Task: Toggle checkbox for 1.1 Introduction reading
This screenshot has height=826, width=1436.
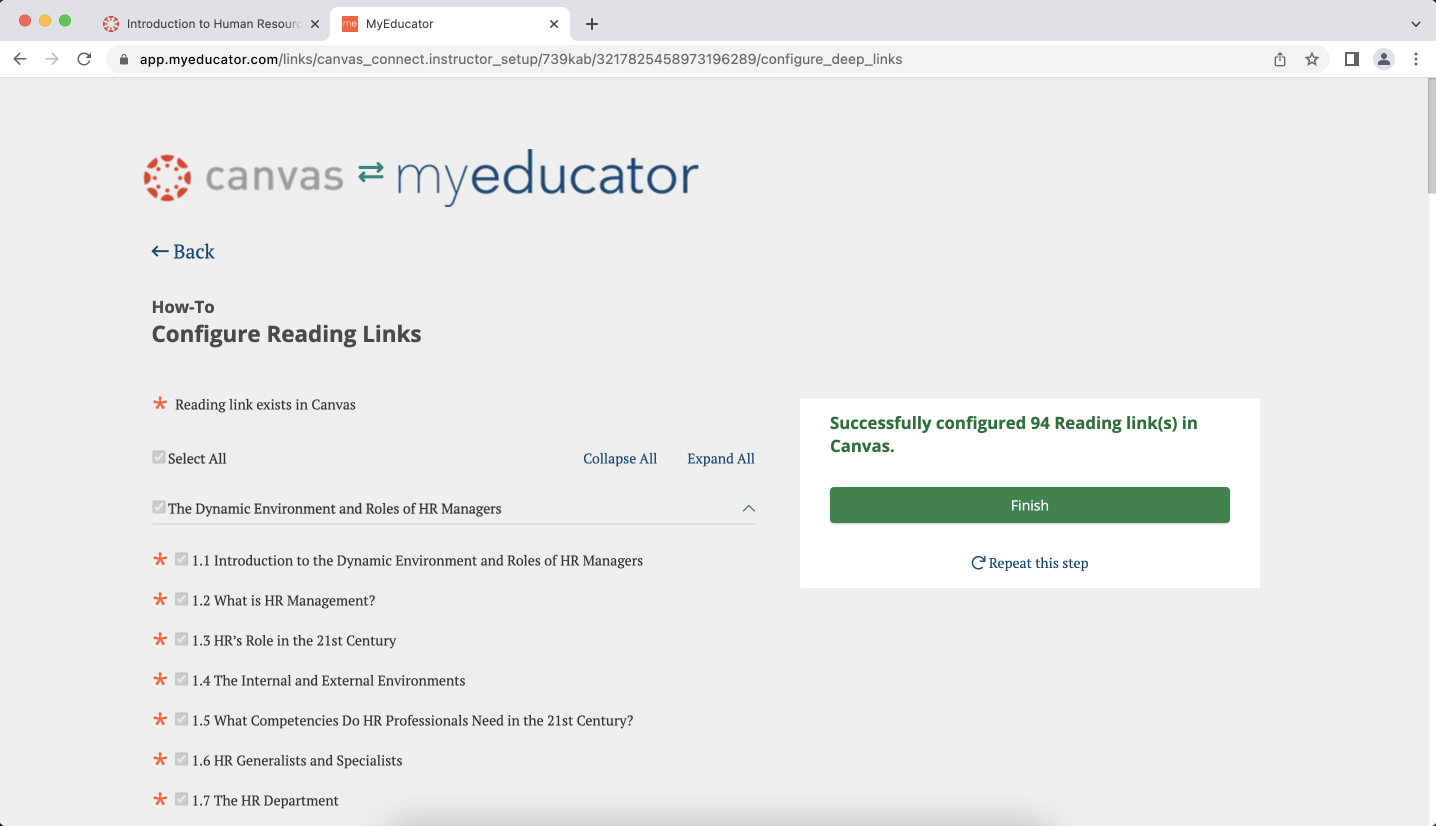Action: click(x=181, y=559)
